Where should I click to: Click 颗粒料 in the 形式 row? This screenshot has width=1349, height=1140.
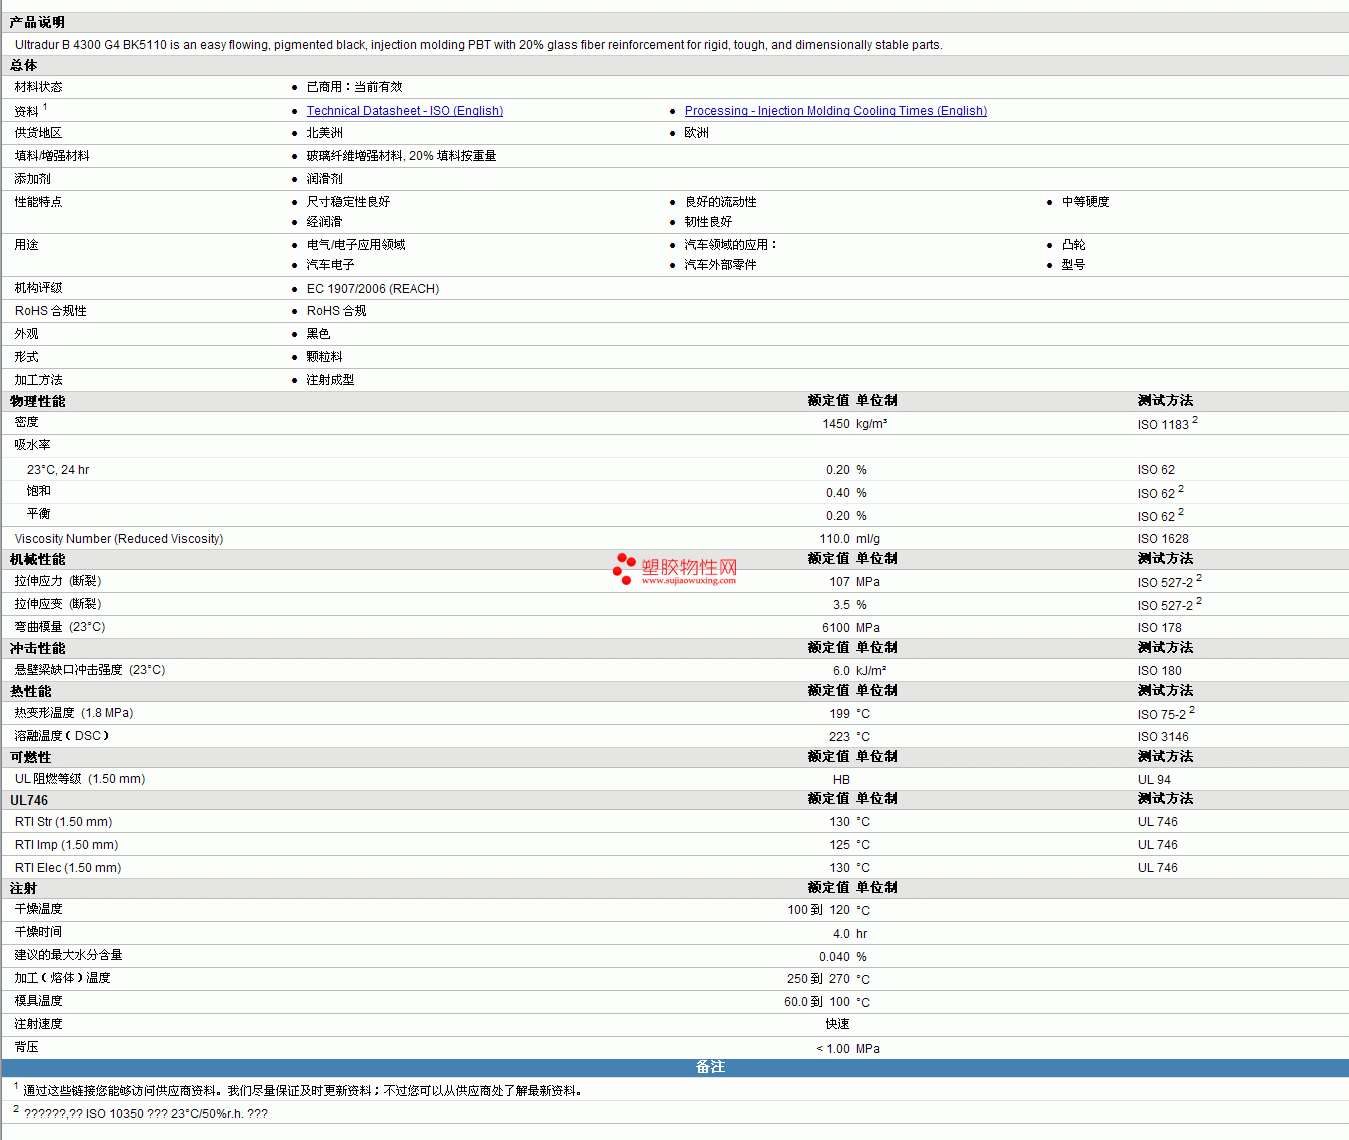click(324, 357)
